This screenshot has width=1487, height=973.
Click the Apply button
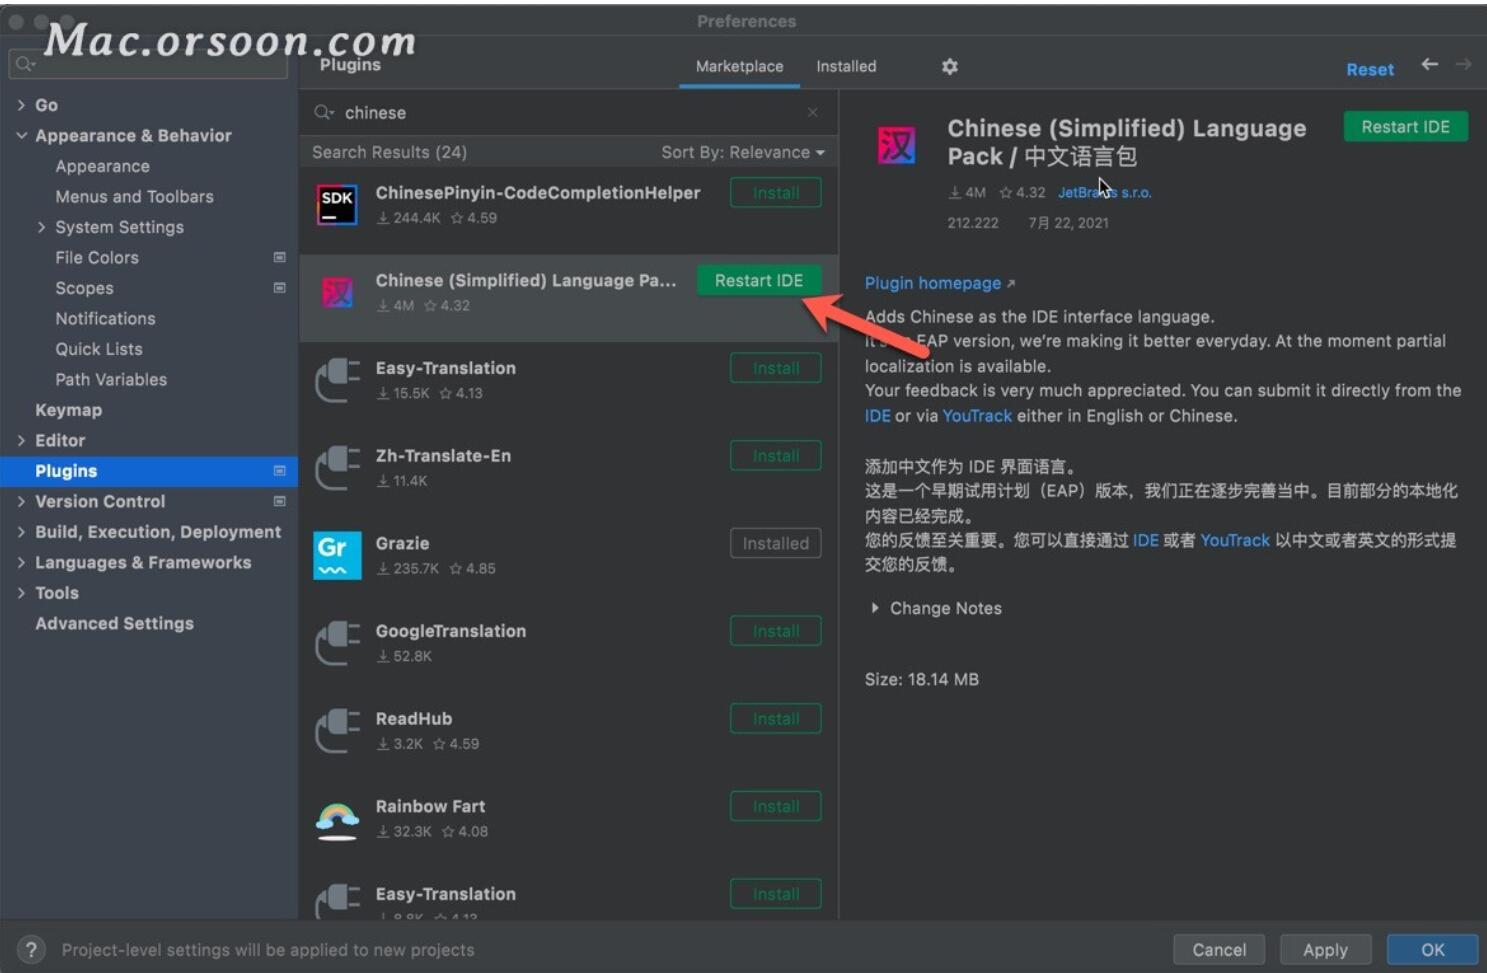(1325, 949)
